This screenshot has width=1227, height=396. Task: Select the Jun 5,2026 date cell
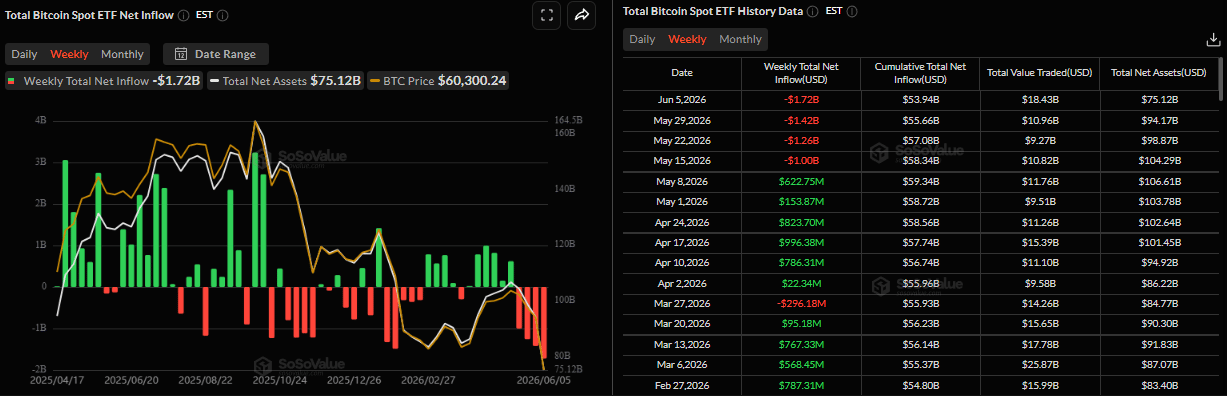[x=681, y=100]
